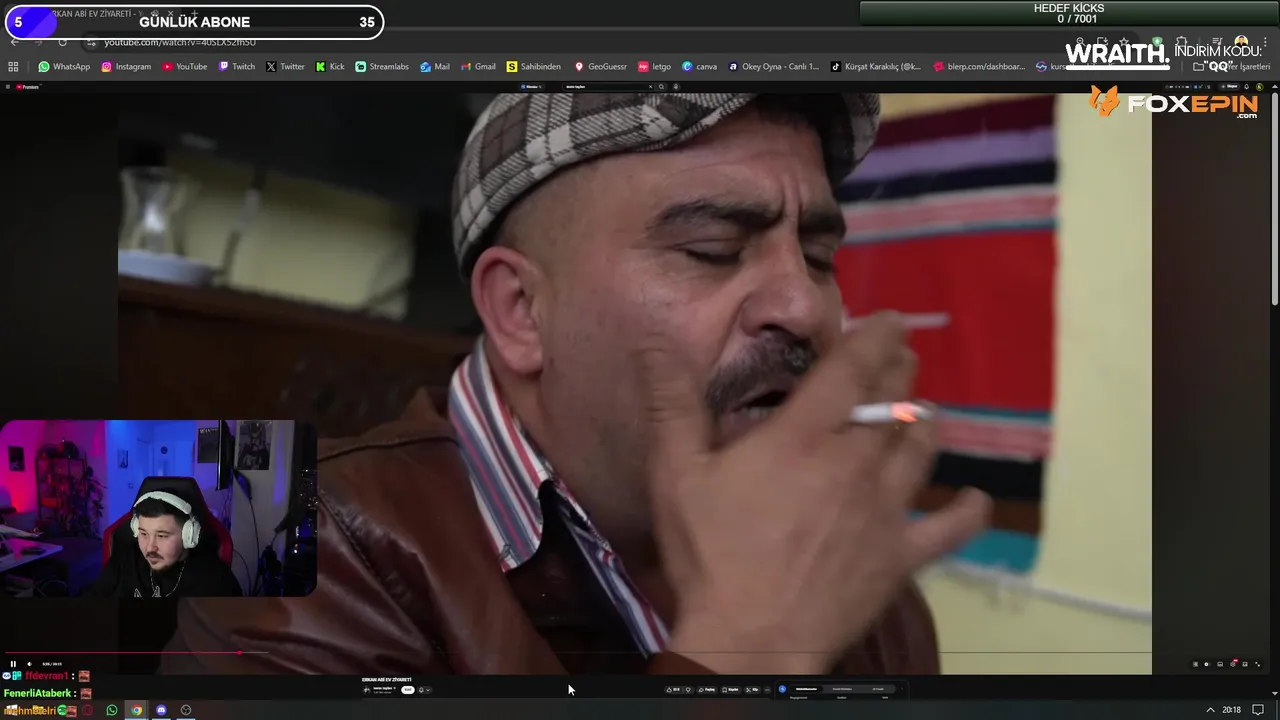Create a clip of the video
The image size is (1280, 720).
[751, 689]
